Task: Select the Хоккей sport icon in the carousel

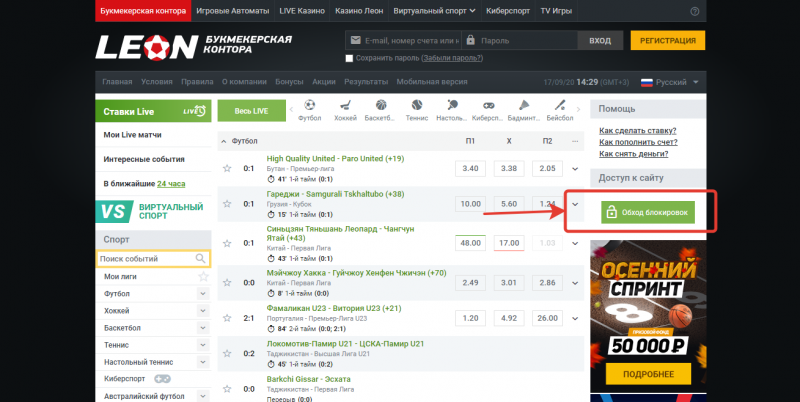Action: coord(345,105)
